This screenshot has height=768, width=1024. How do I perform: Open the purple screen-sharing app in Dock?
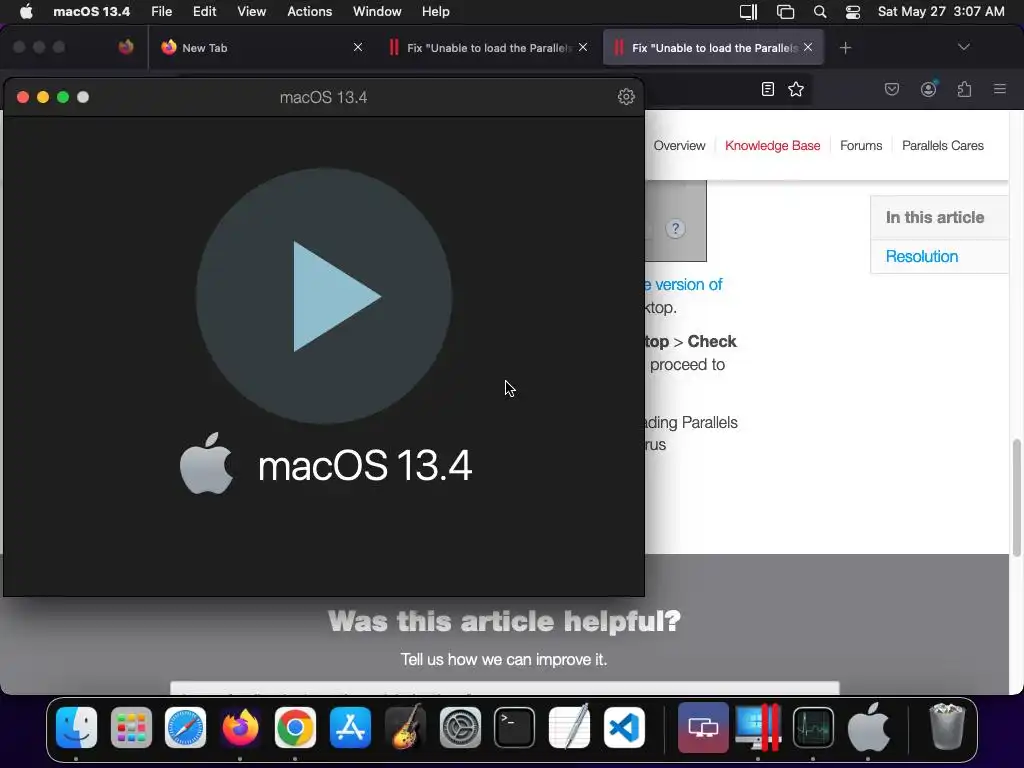pyautogui.click(x=703, y=727)
